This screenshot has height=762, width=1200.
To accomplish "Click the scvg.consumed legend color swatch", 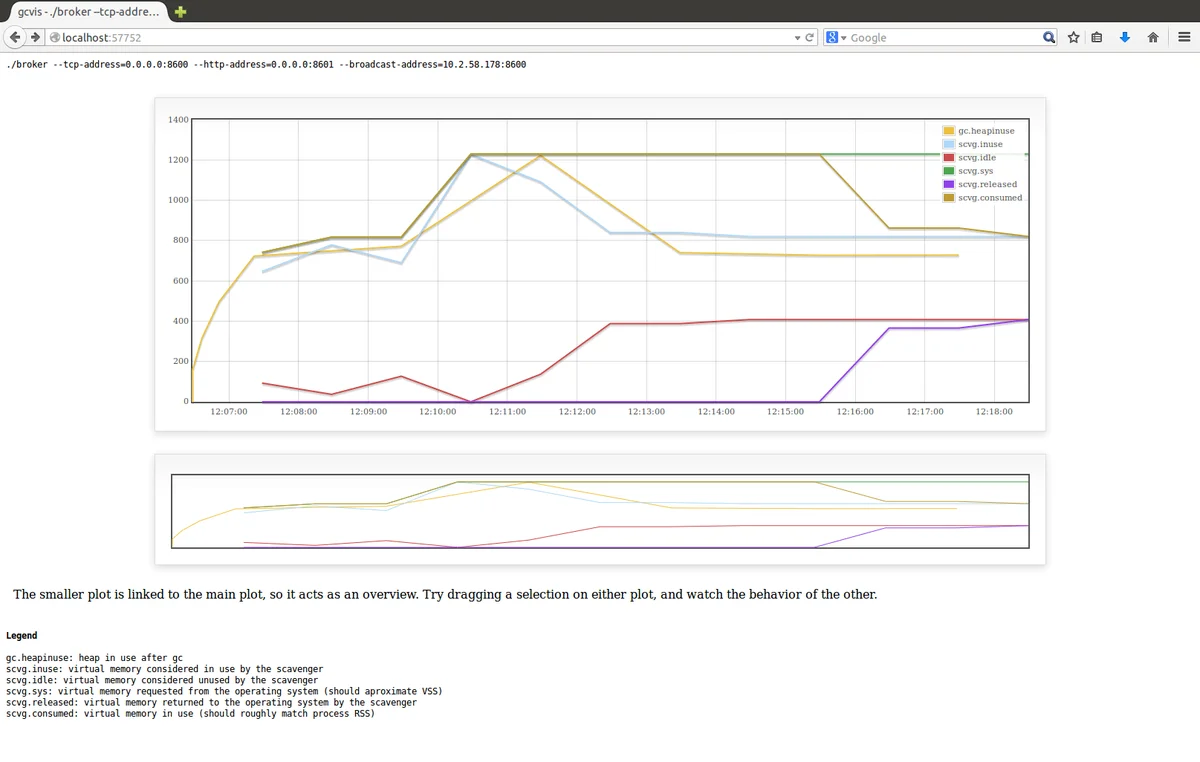I will pos(949,198).
